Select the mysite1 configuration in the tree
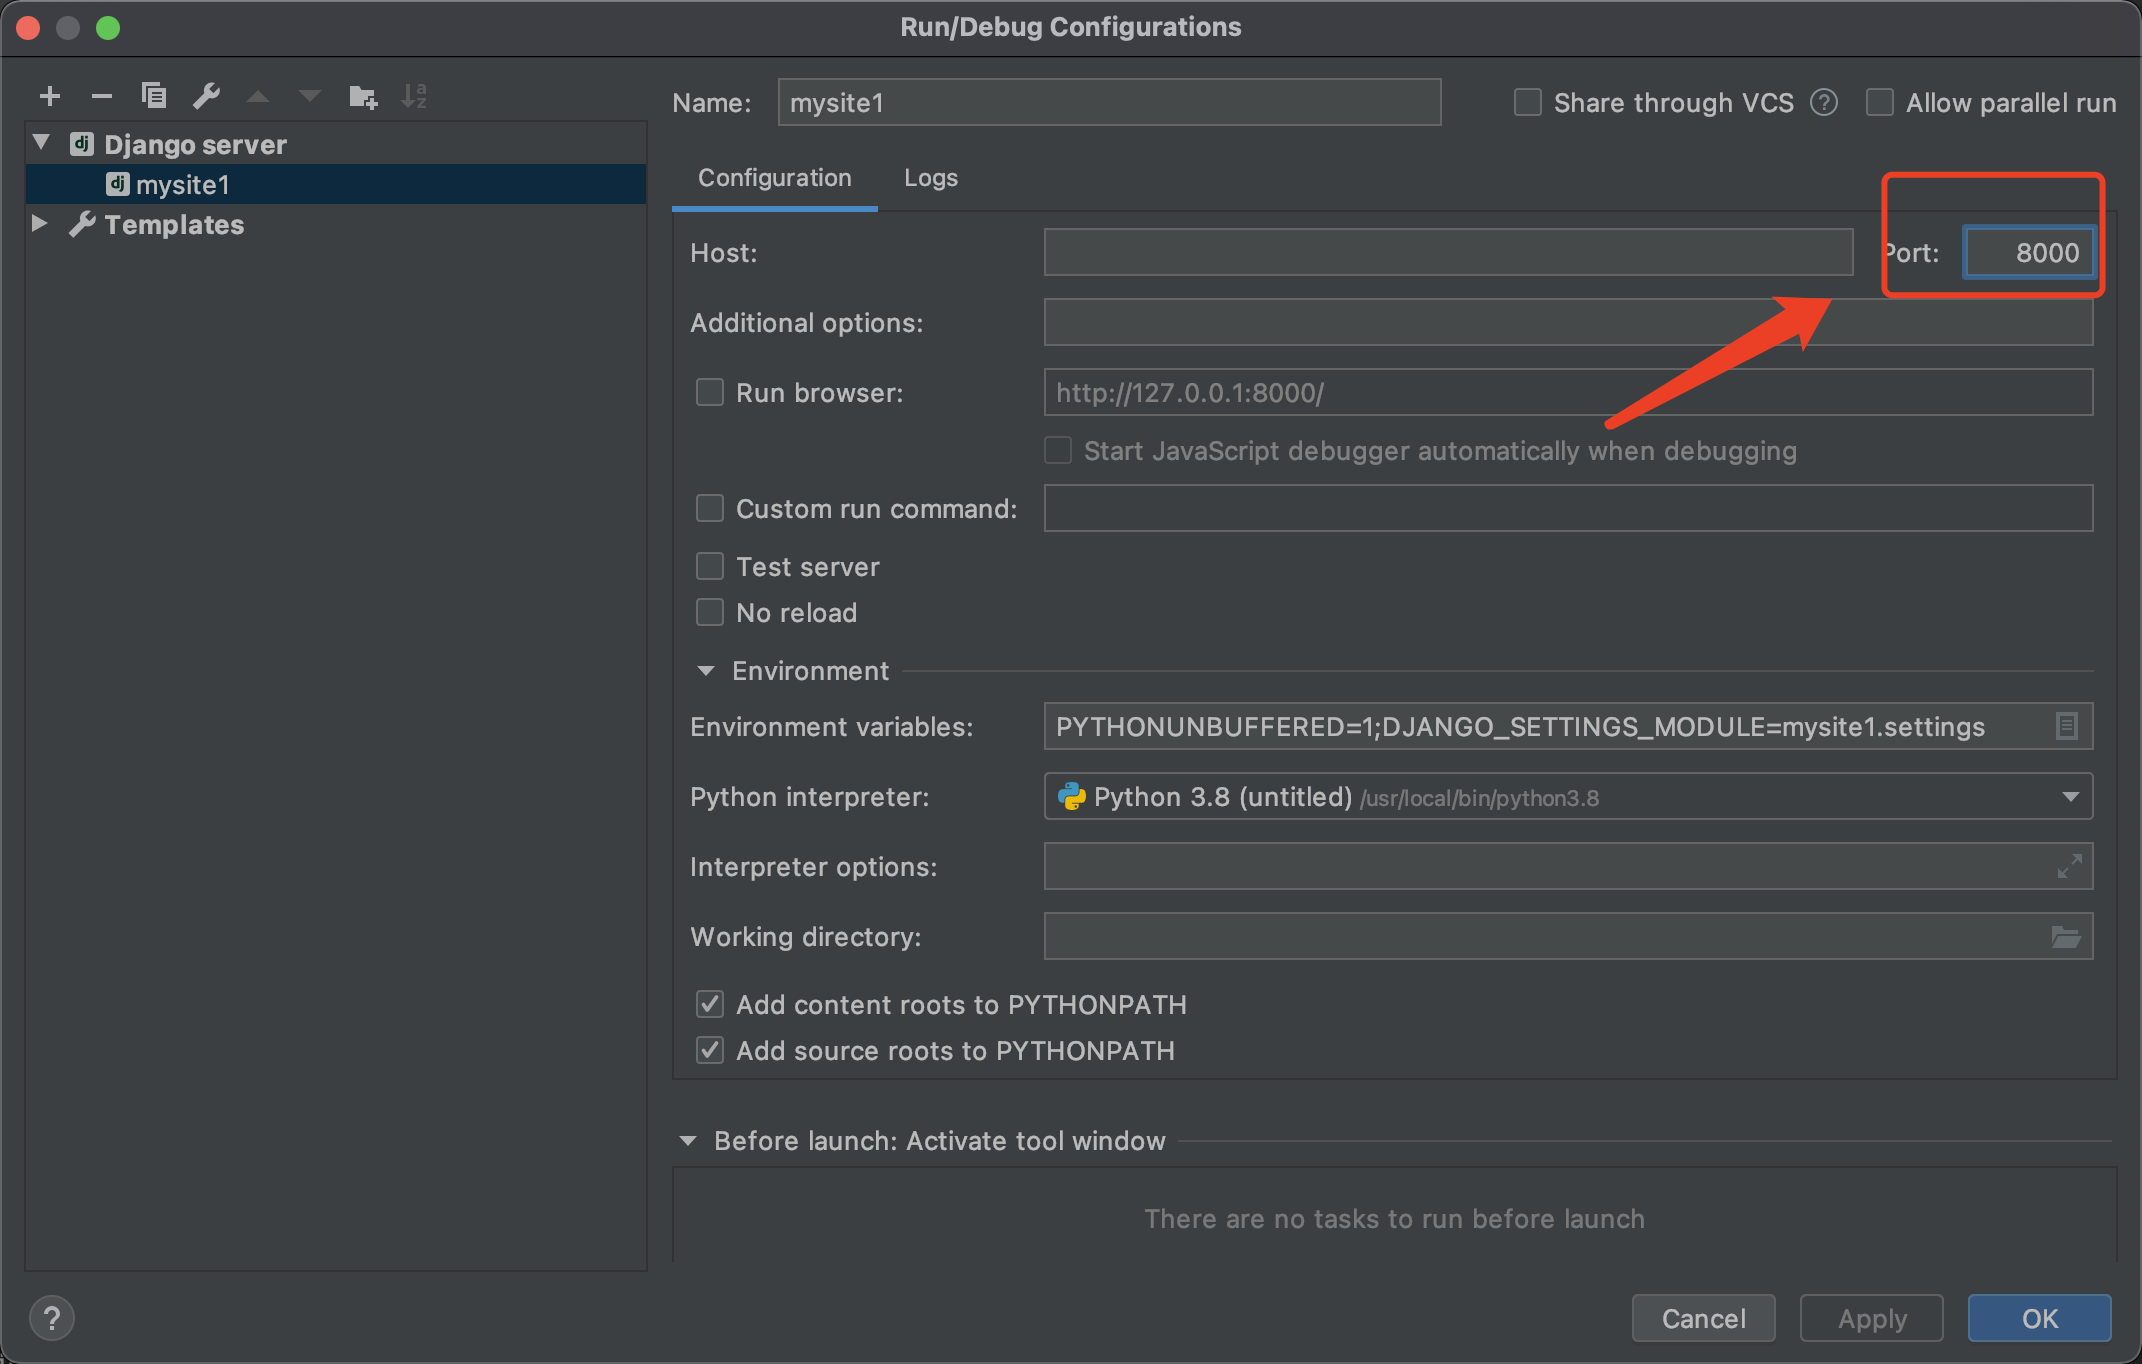Screen dimensions: 2142x1364 (x=336, y=184)
